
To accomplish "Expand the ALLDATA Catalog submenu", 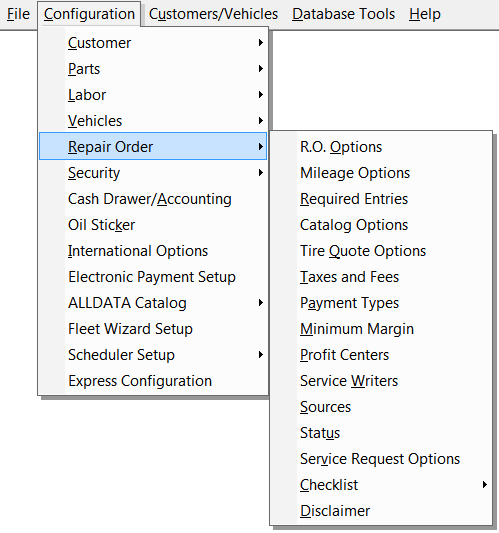I will click(x=153, y=303).
